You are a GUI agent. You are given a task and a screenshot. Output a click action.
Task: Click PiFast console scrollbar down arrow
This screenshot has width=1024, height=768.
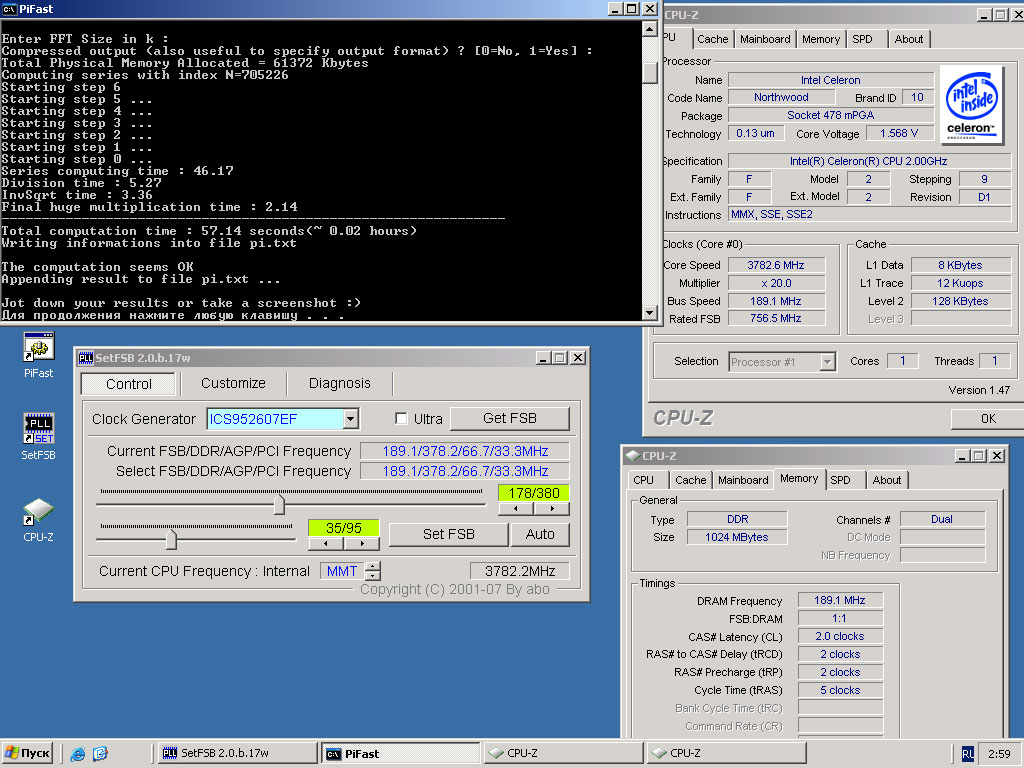(x=650, y=313)
